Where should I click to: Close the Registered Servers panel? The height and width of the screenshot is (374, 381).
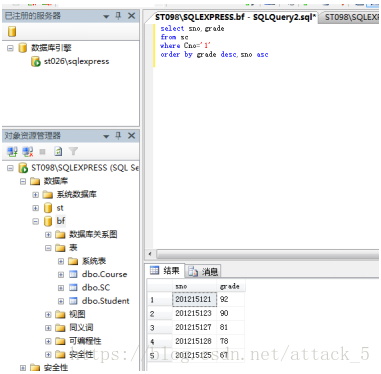[x=132, y=16]
